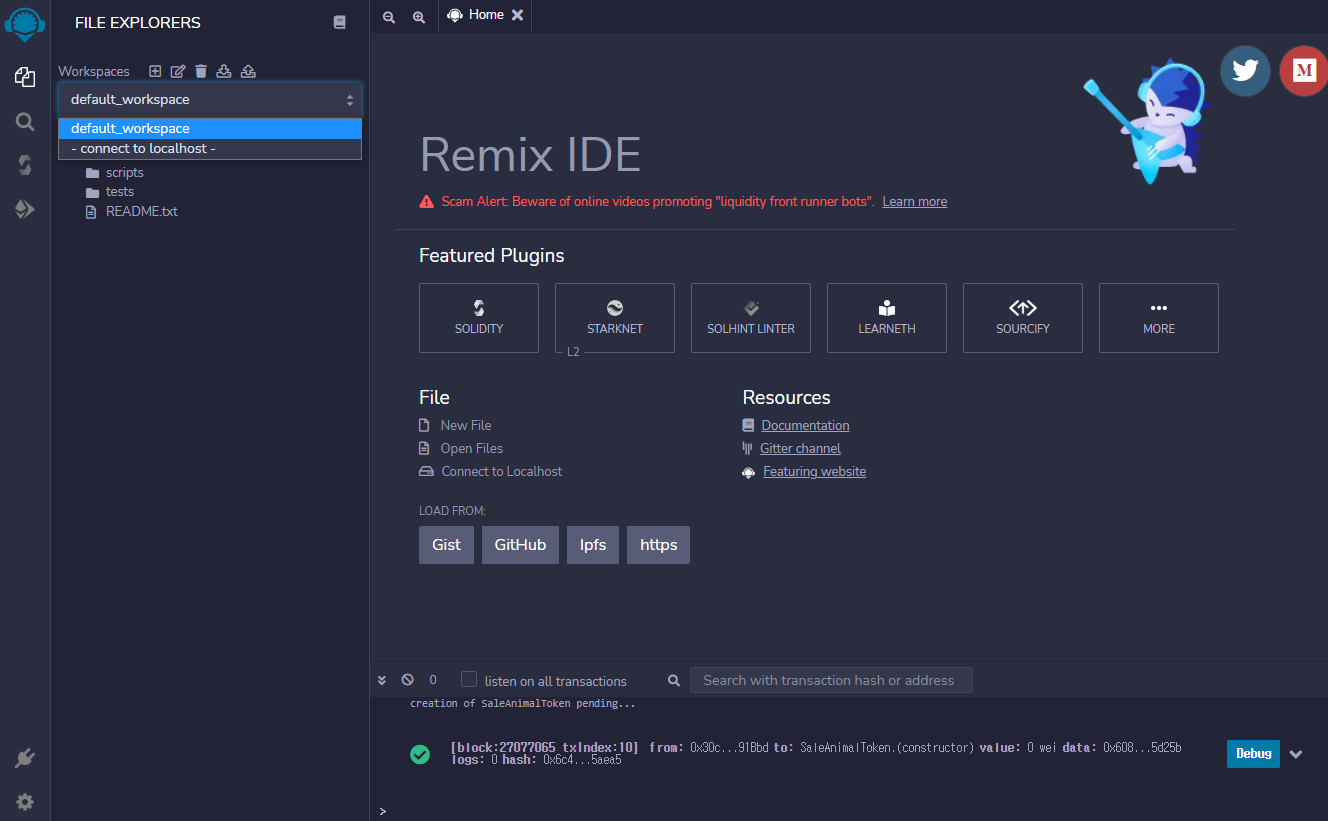Click the Remix mascot image

pyautogui.click(x=1147, y=121)
